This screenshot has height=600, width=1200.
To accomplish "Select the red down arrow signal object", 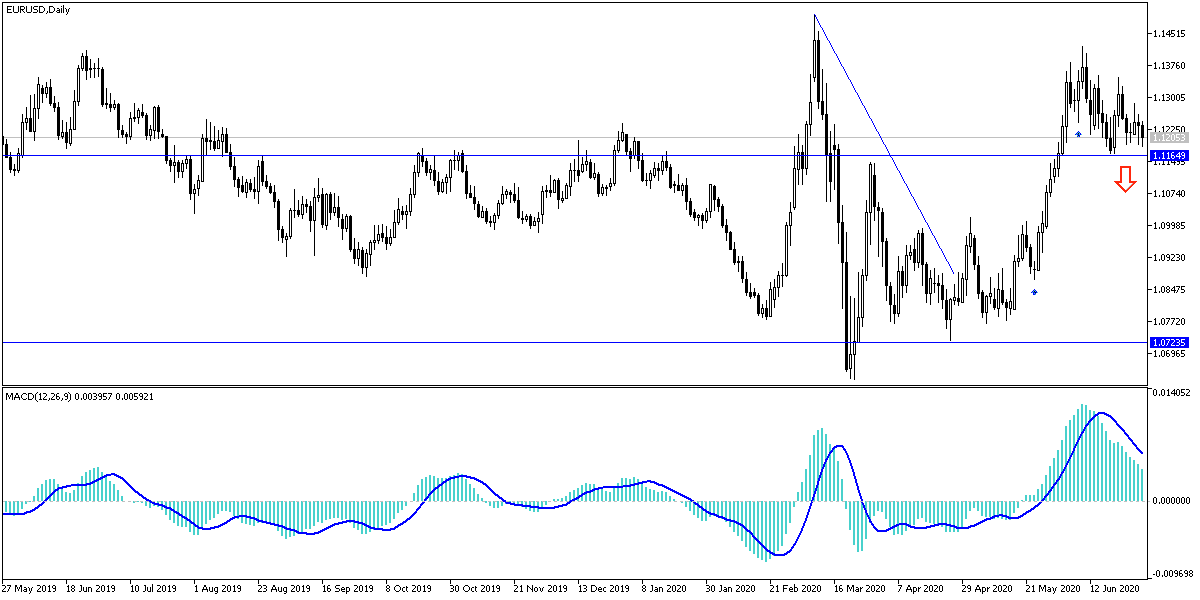I will pyautogui.click(x=1128, y=181).
